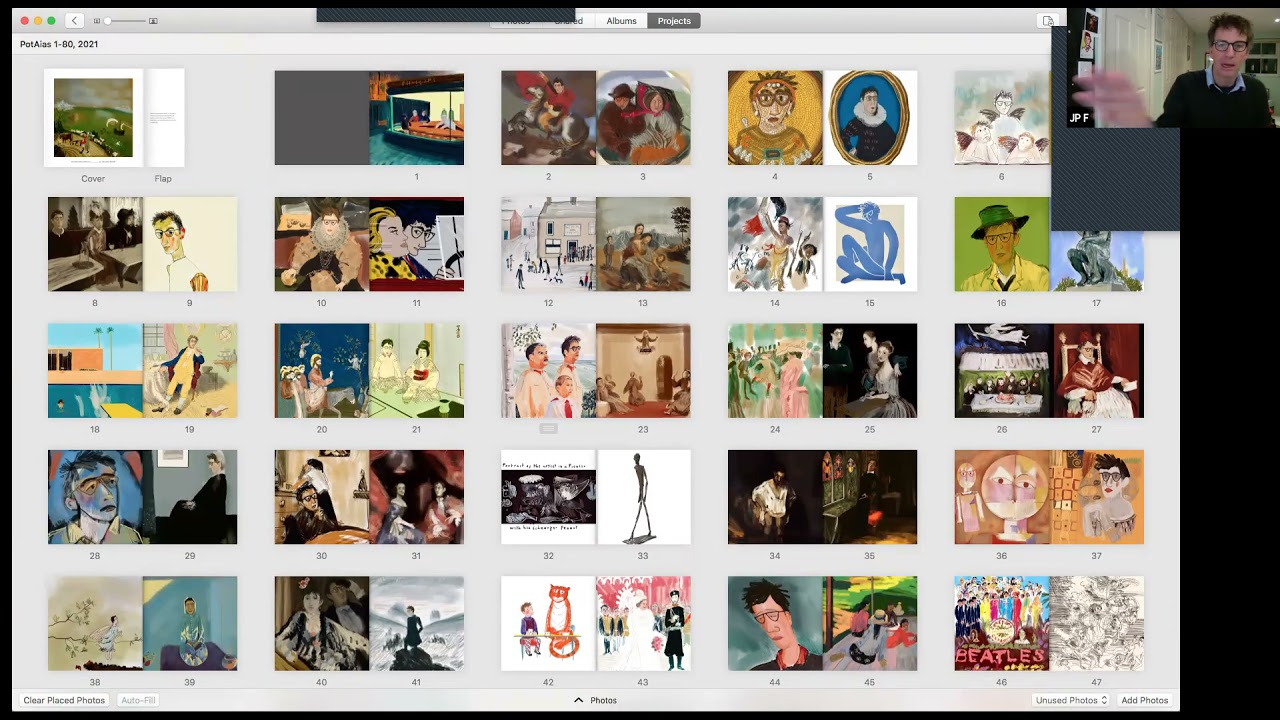Select page 20 thumbnail
Image resolution: width=1280 pixels, height=720 pixels.
tap(322, 371)
